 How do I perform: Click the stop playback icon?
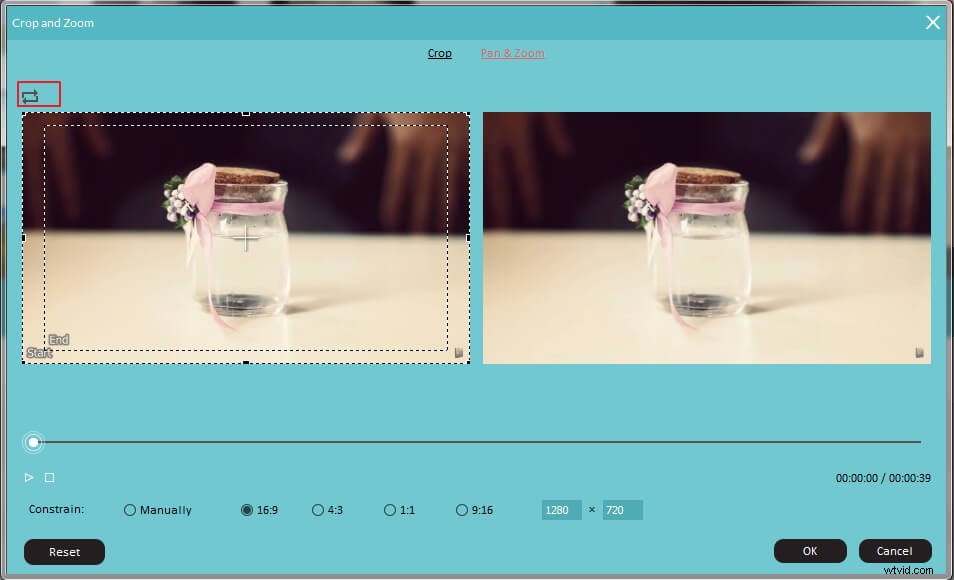point(47,478)
